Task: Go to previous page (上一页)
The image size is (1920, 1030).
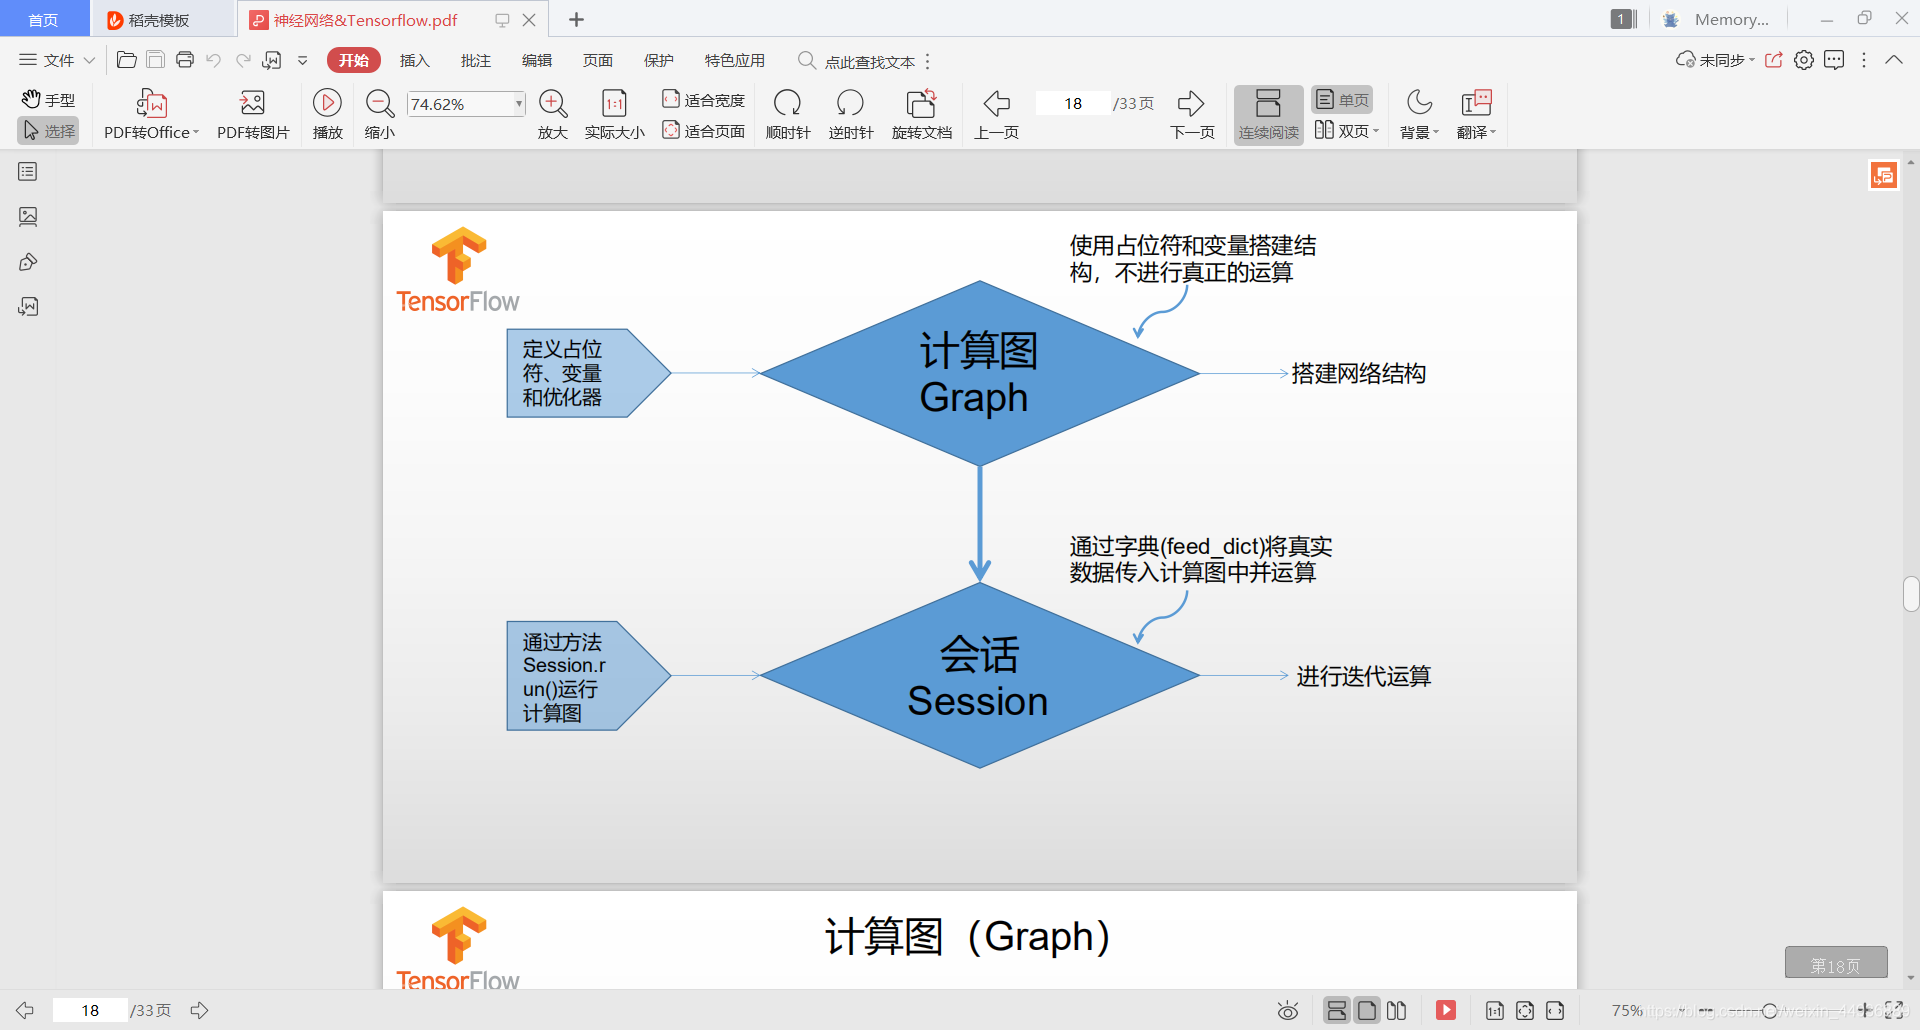Action: coord(997,115)
